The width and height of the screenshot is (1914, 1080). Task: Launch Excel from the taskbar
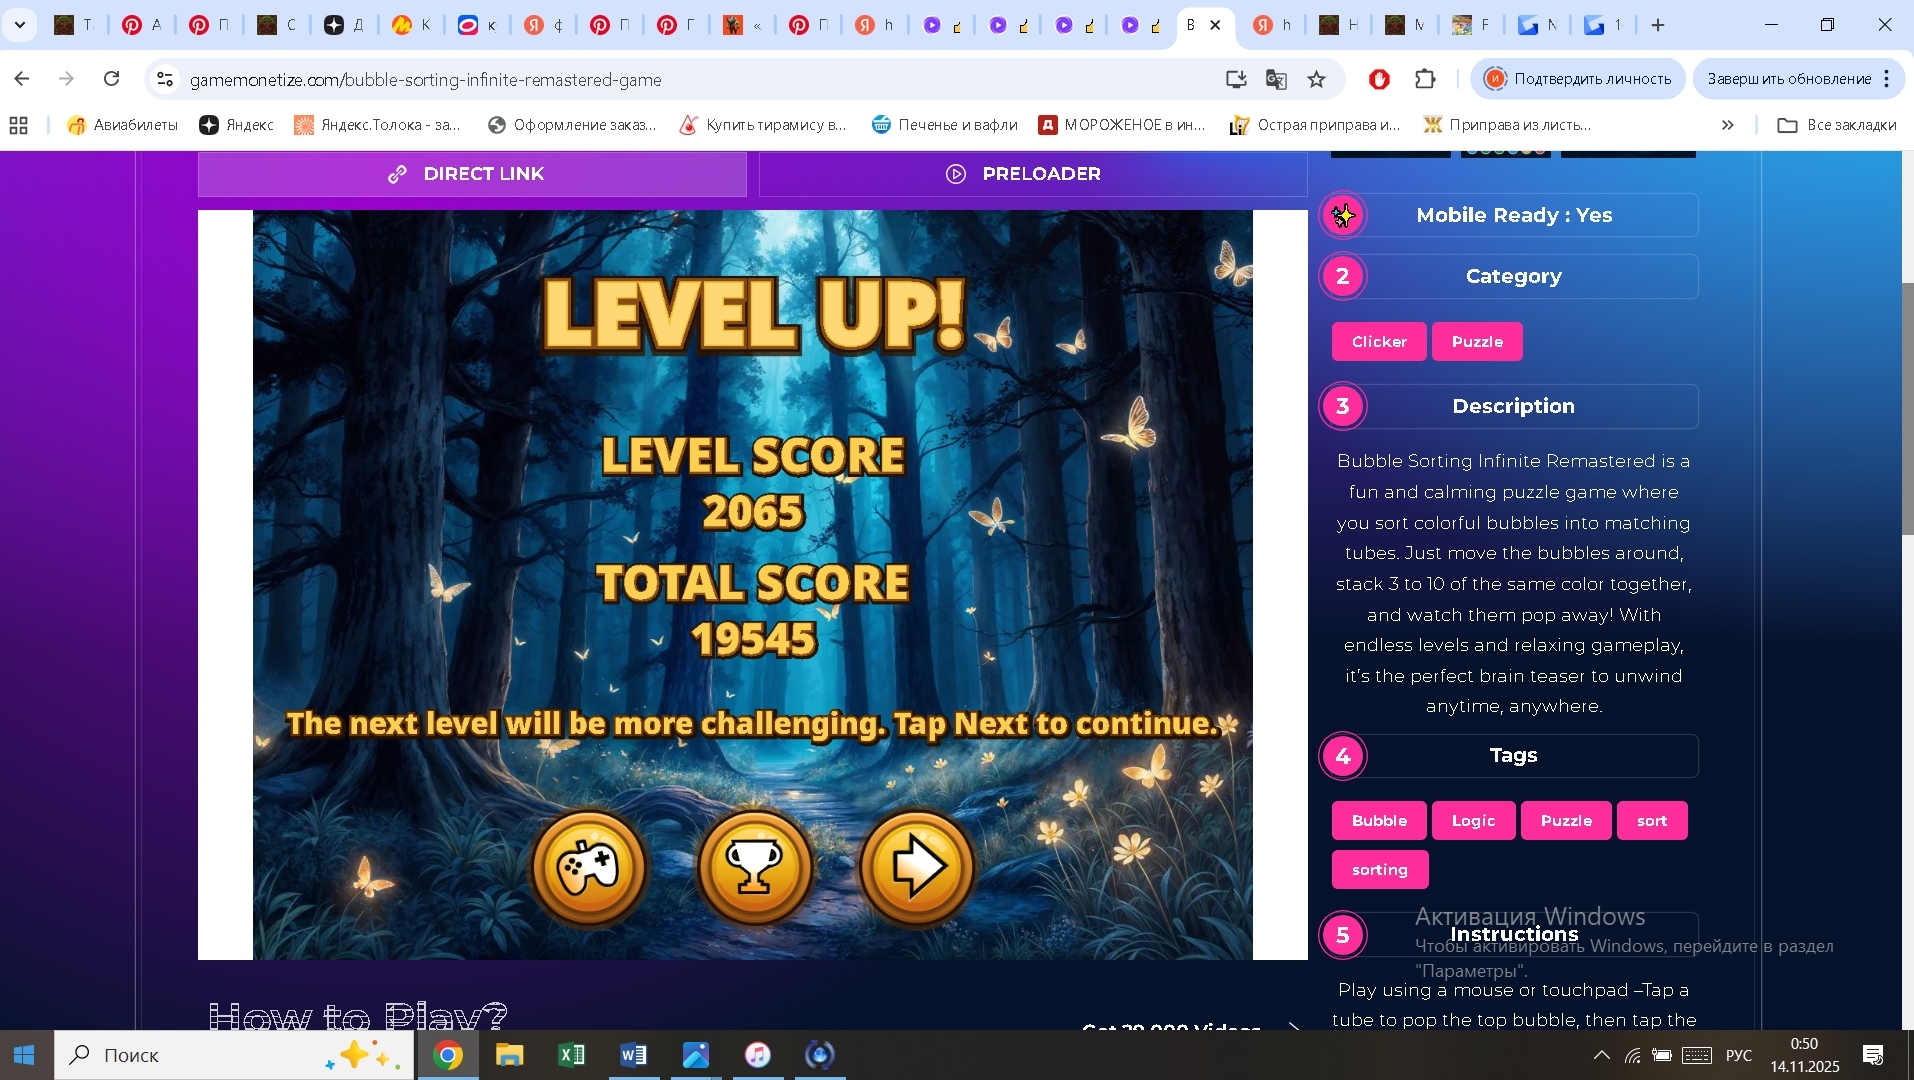tap(572, 1055)
